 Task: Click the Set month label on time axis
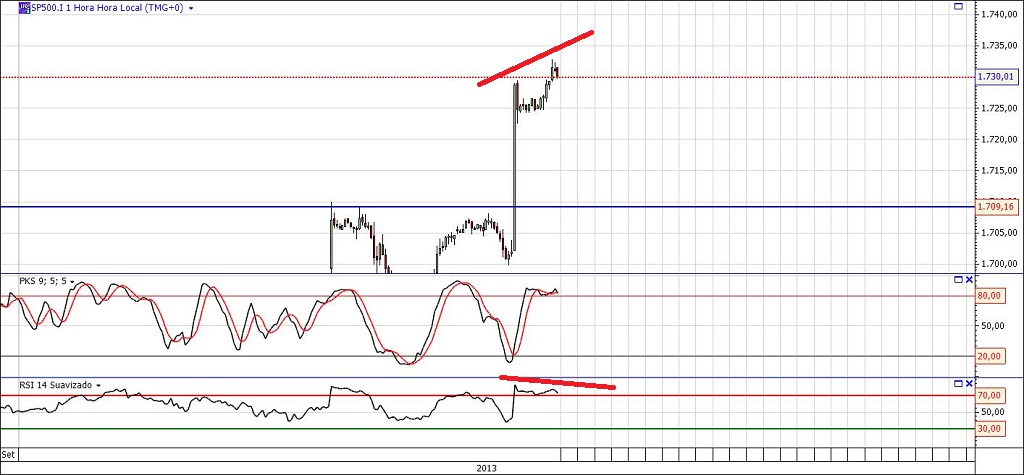(x=8, y=453)
